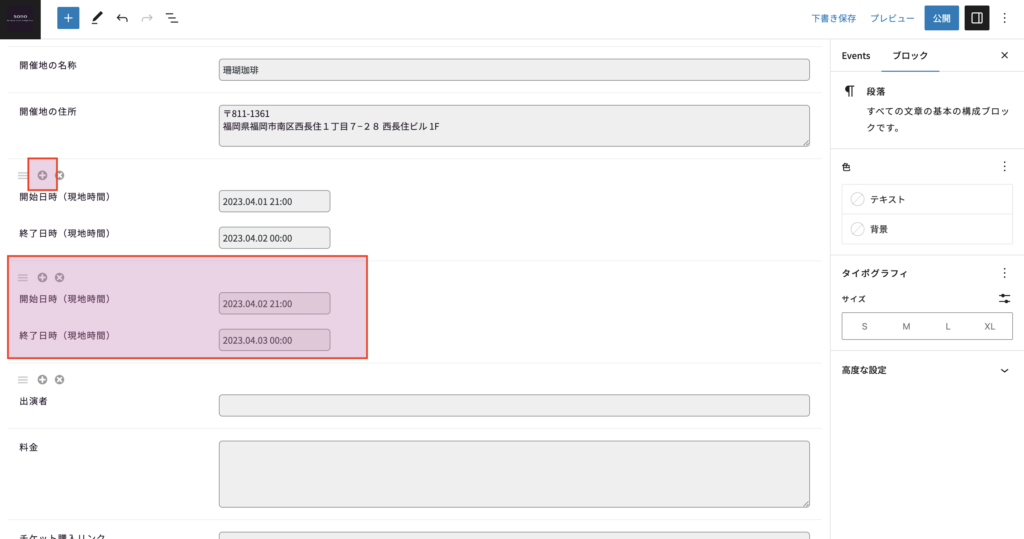Screen dimensions: 1024x539
Task: Switch to the ブロック tab
Action: (x=910, y=56)
